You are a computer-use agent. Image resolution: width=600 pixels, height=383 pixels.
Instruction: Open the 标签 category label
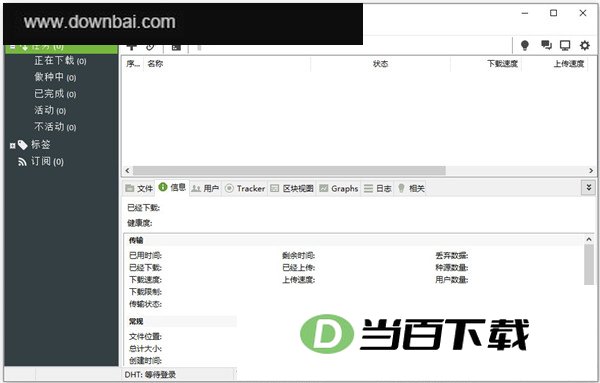pos(41,145)
